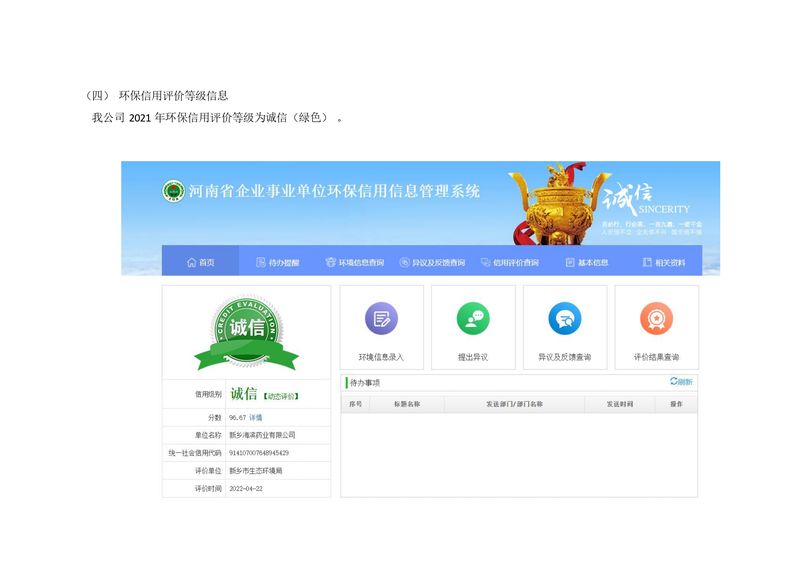Screen dimensions: 800x565
Task: Click the 标题名称 column header
Action: pos(407,404)
